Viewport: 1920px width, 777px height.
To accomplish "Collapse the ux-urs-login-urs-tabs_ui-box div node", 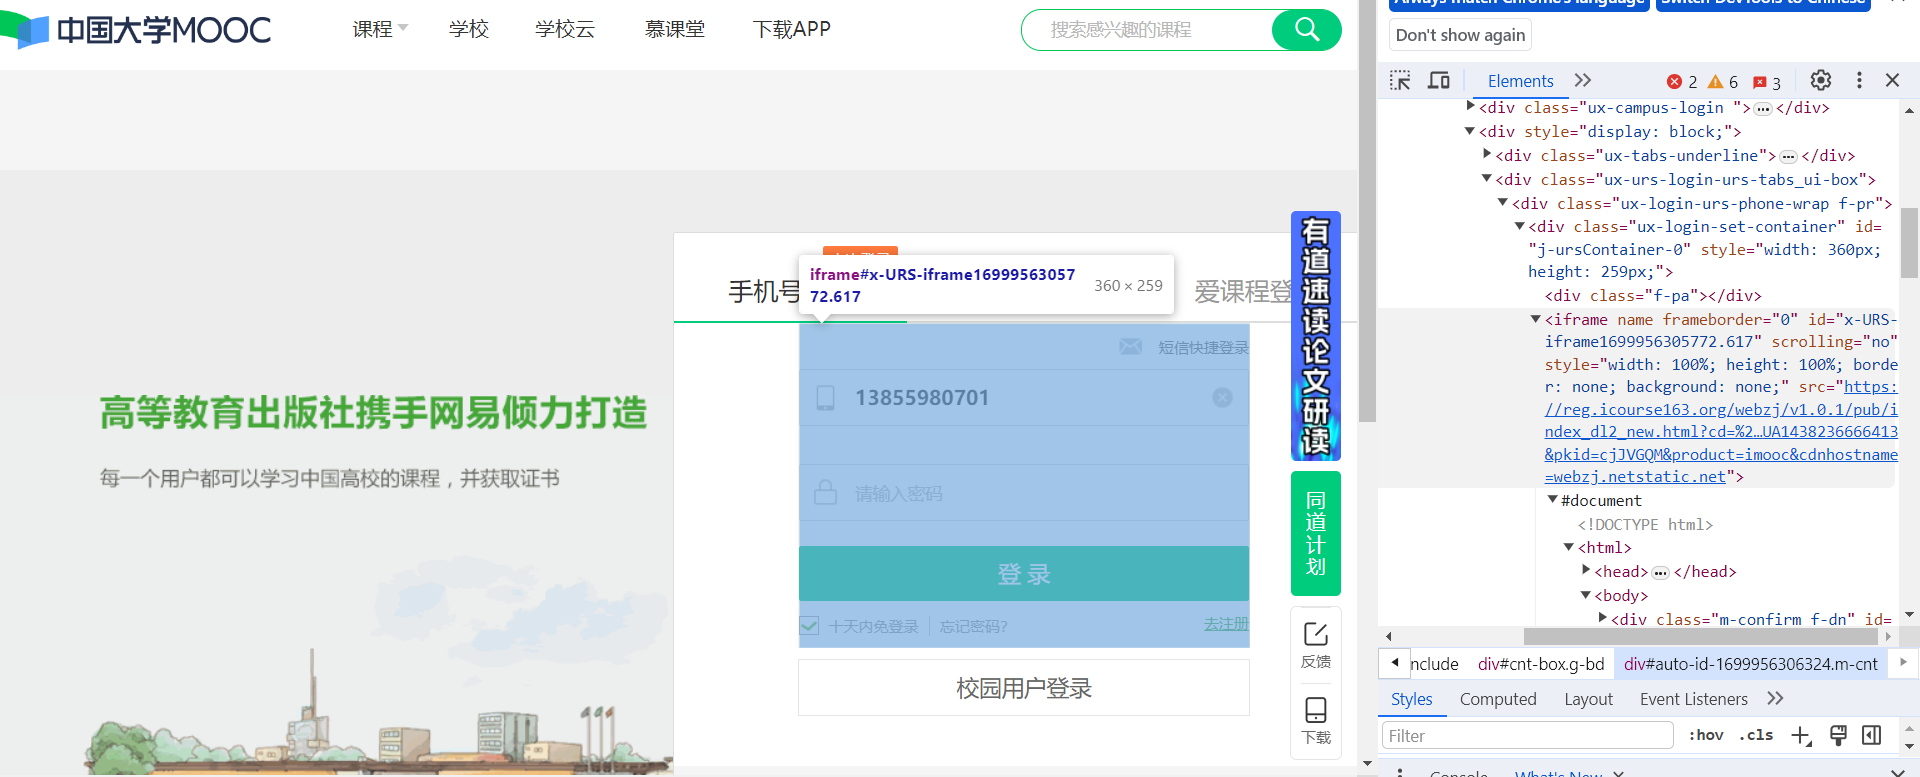I will [x=1487, y=179].
